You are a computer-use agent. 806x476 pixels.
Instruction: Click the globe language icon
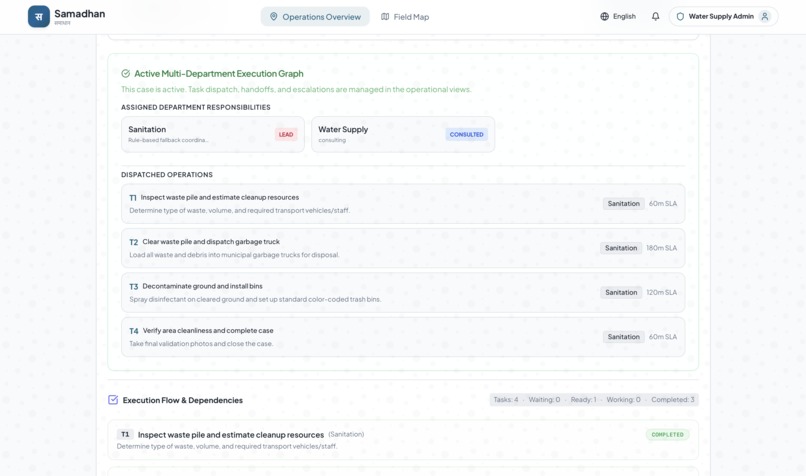604,16
